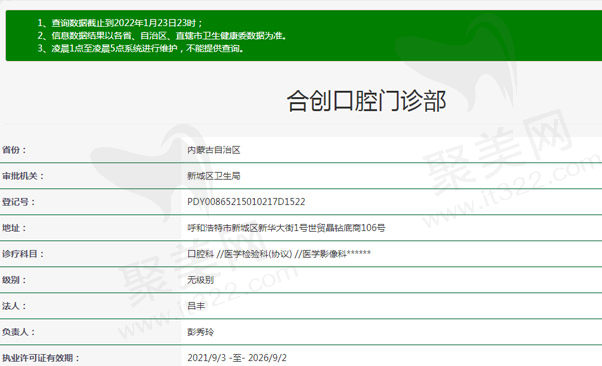Click the 执业许可证有效期 label

click(x=41, y=358)
